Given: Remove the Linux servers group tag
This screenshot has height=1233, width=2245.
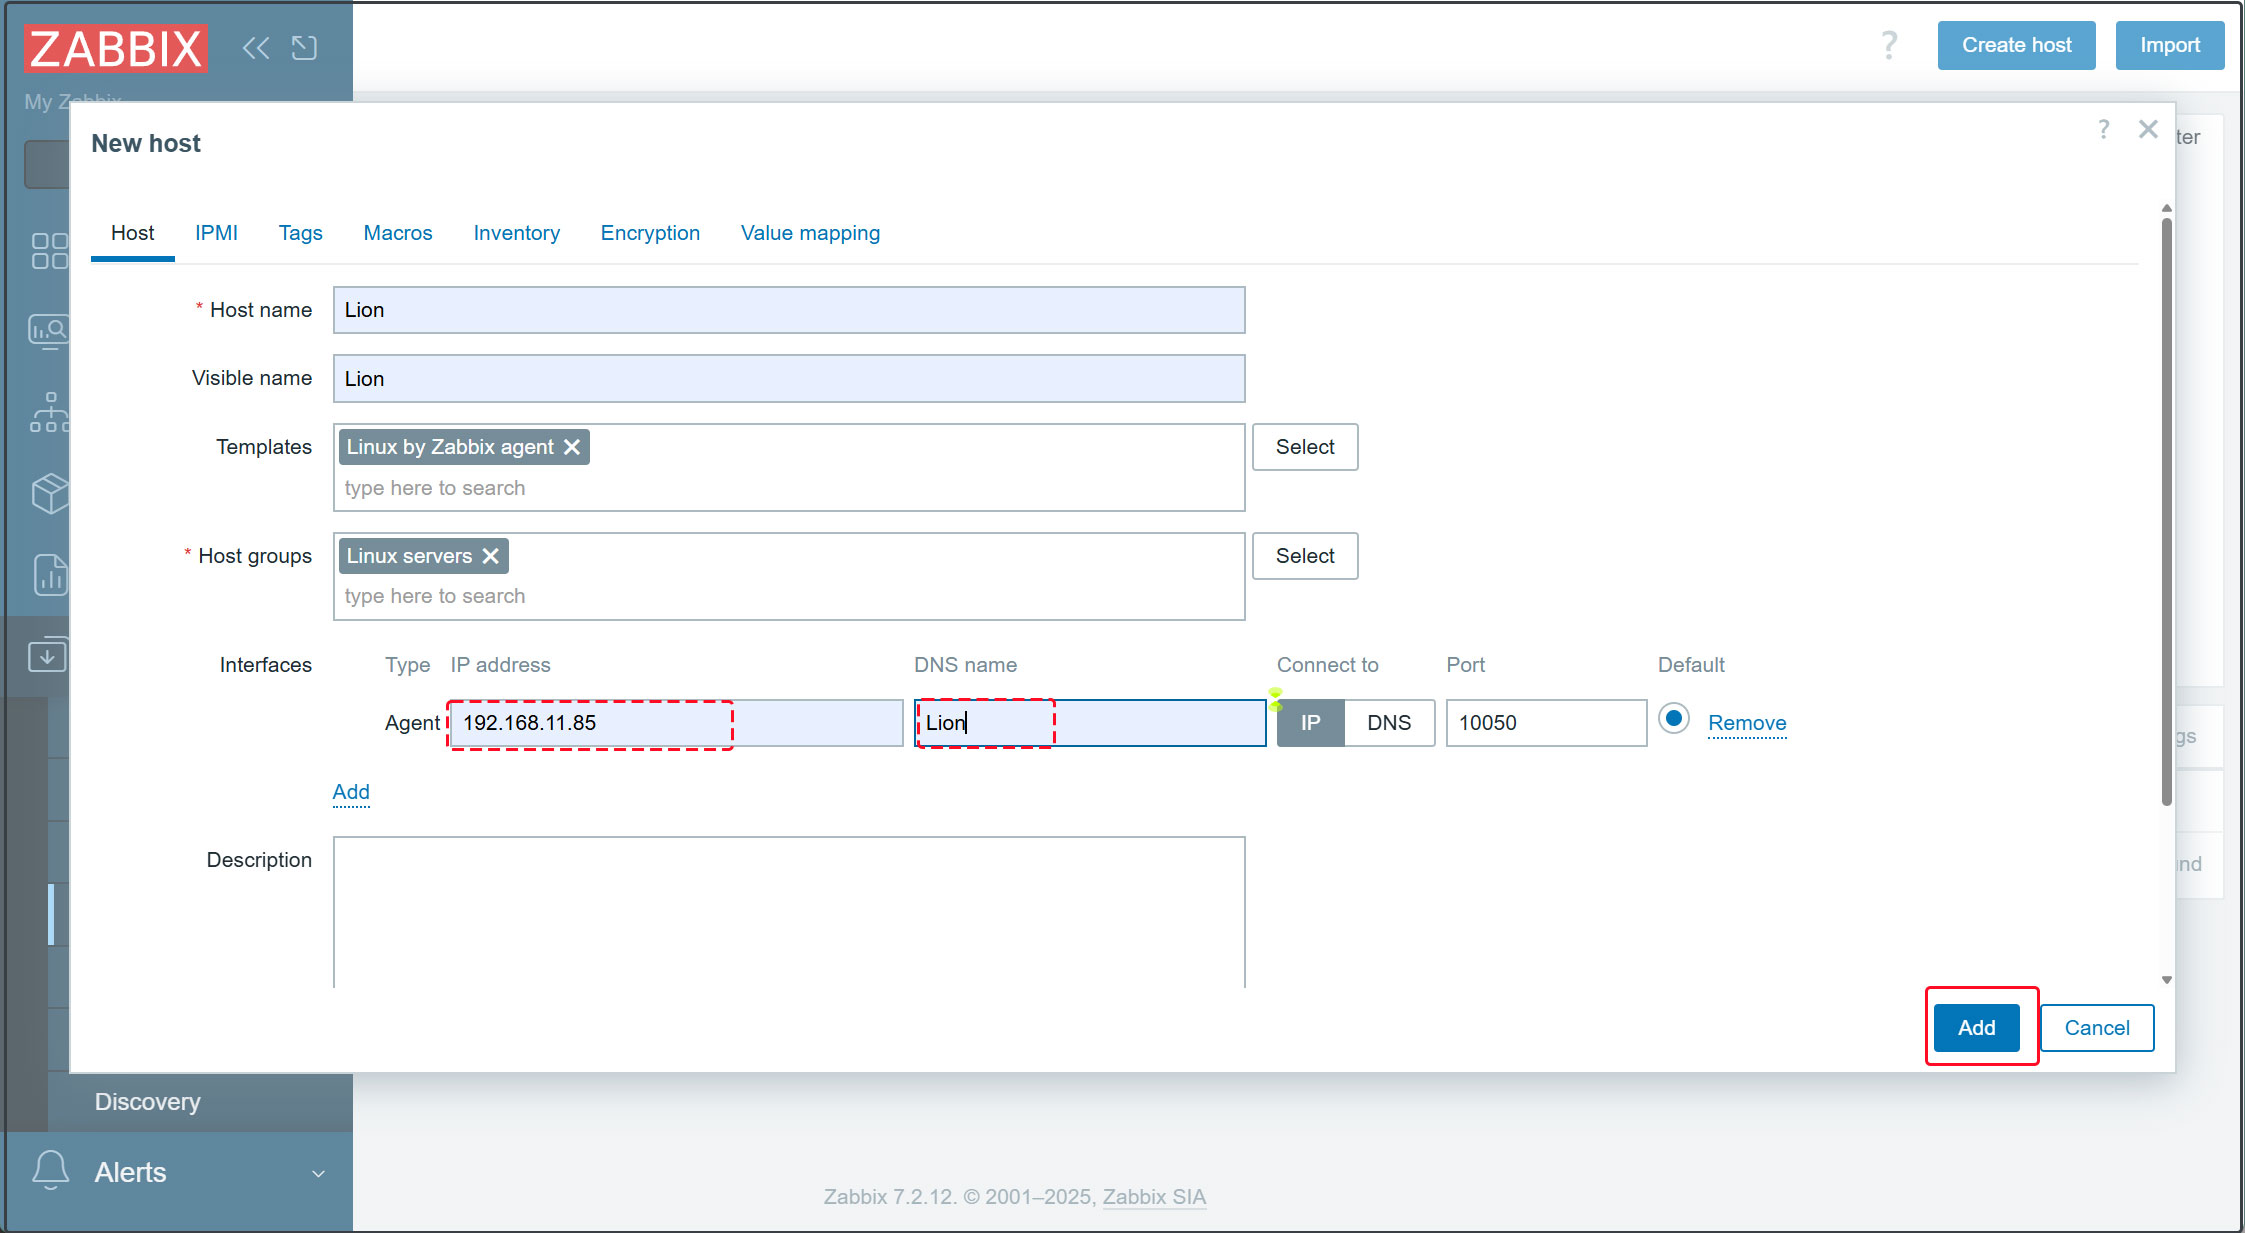Looking at the screenshot, I should [490, 556].
